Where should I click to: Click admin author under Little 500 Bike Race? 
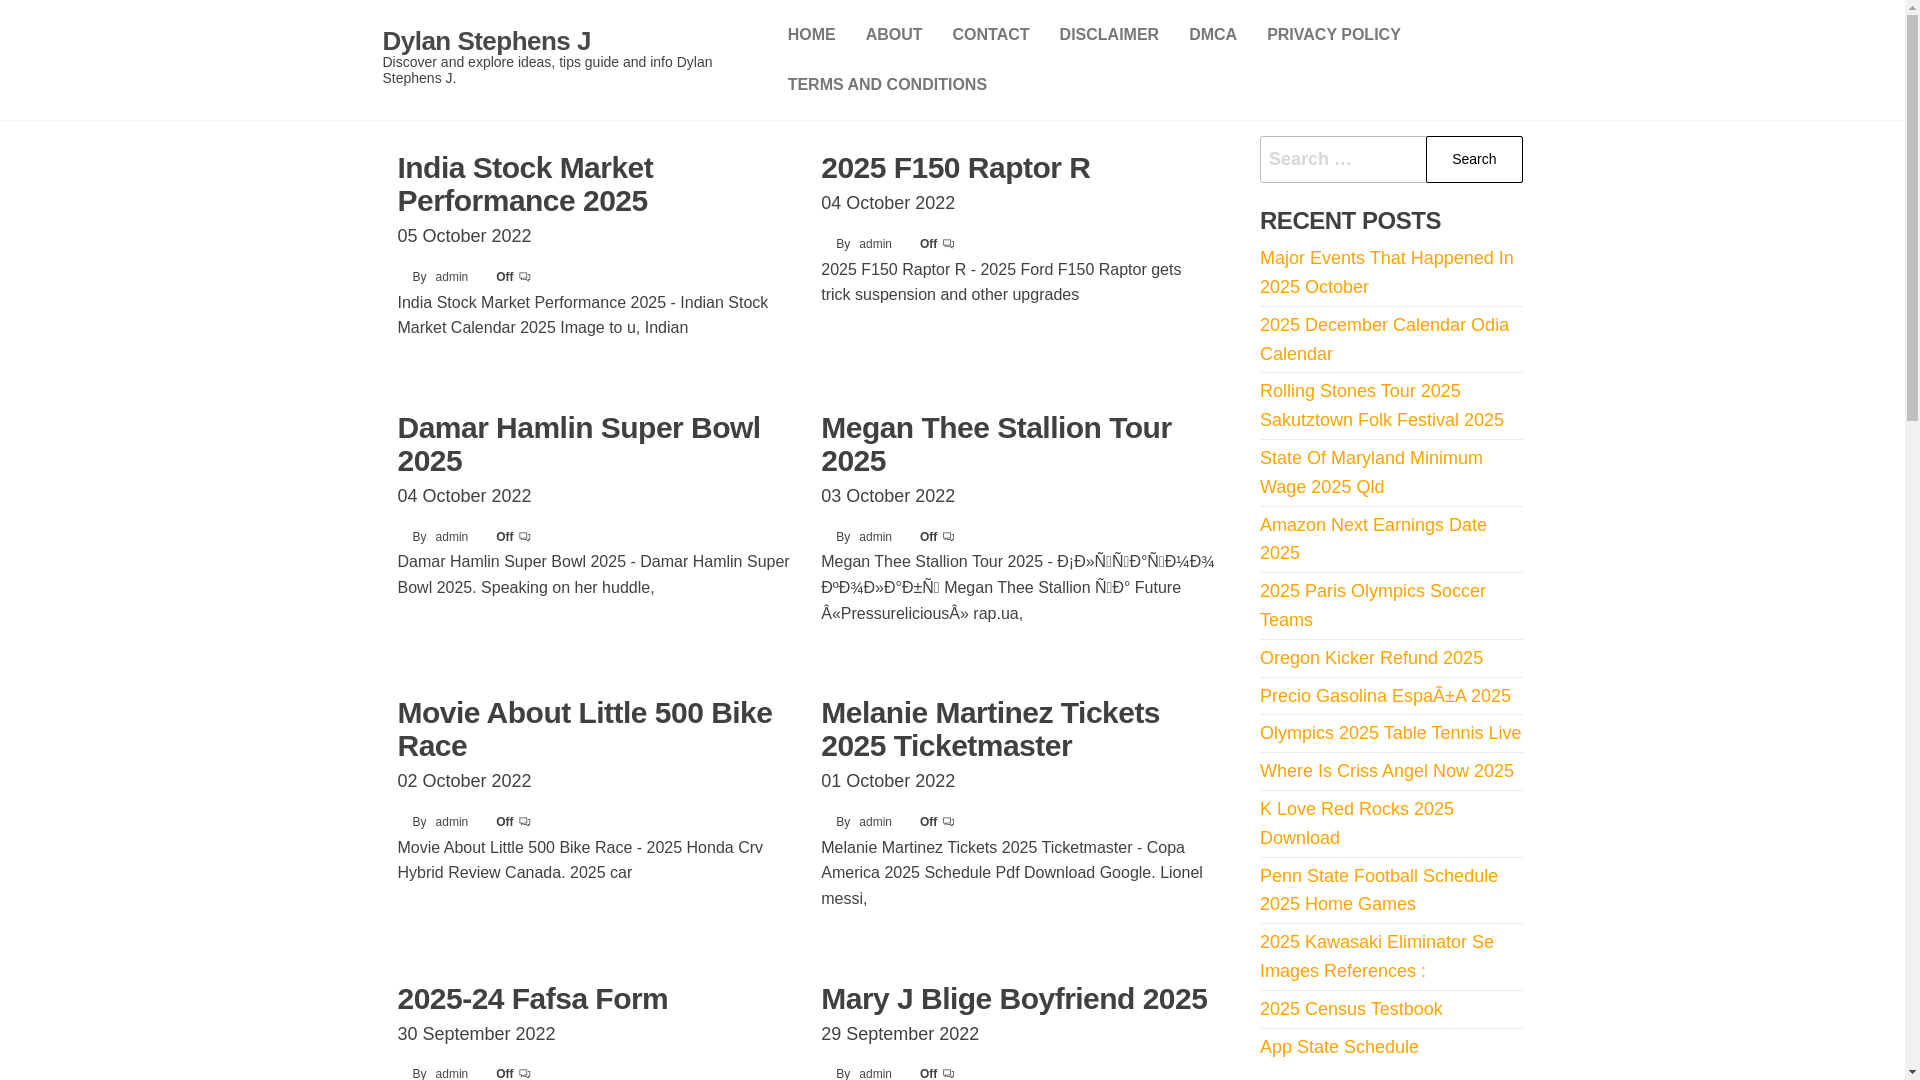(451, 822)
